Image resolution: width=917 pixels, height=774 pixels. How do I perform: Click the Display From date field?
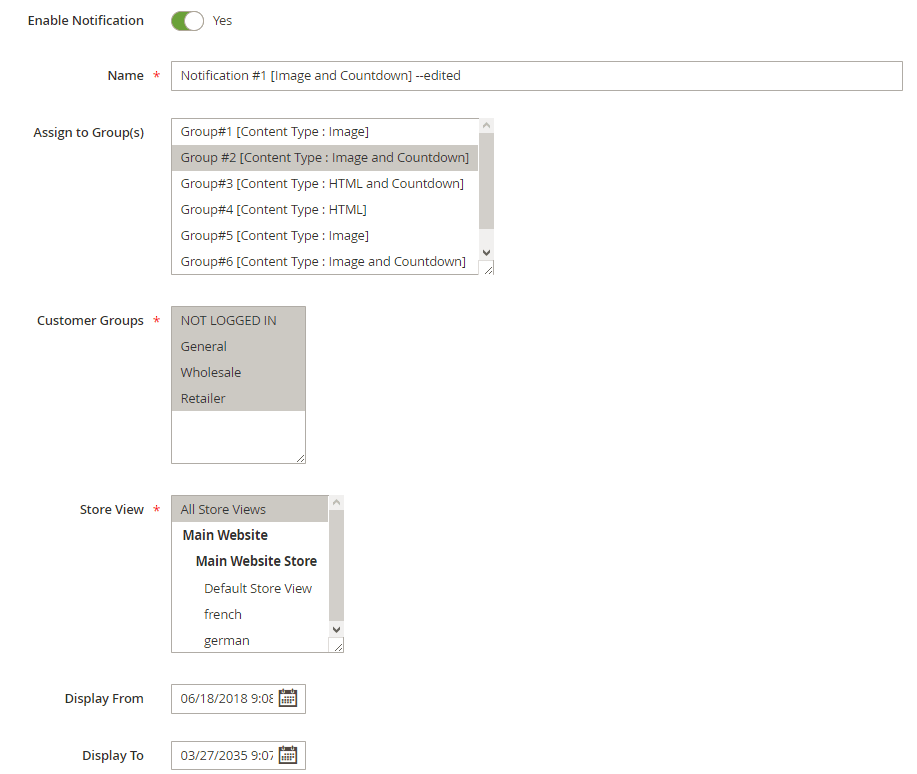click(226, 699)
